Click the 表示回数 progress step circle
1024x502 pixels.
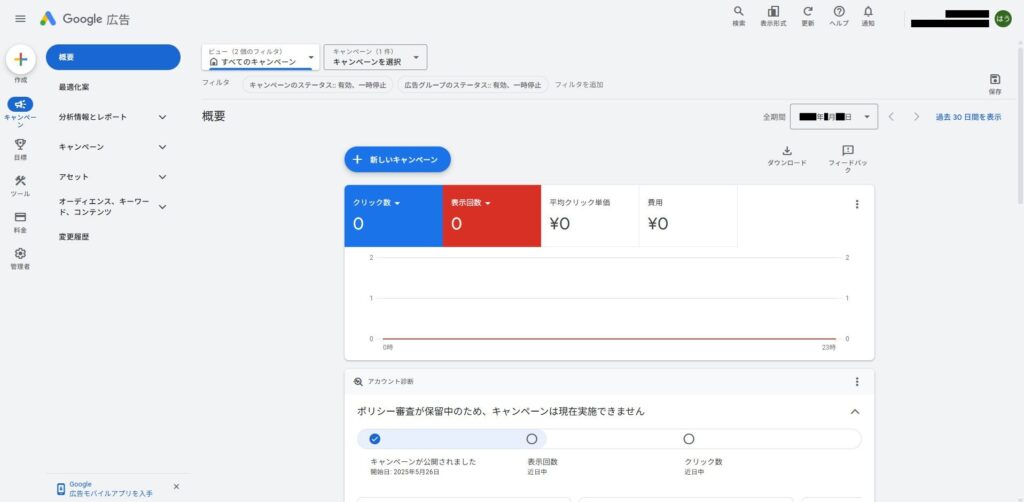click(532, 439)
